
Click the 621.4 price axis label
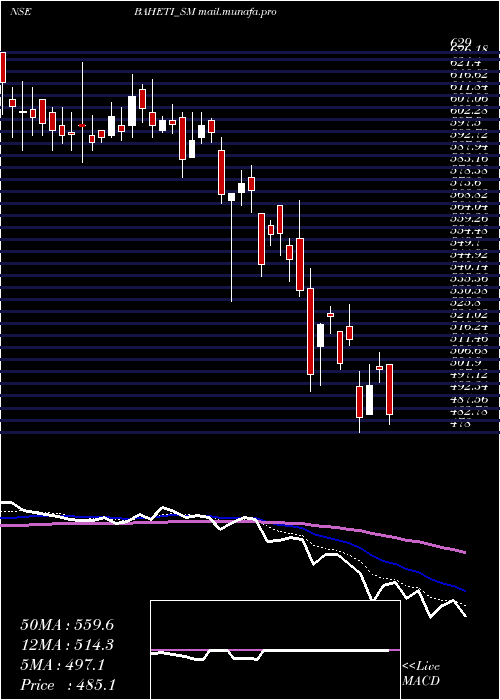click(x=465, y=63)
